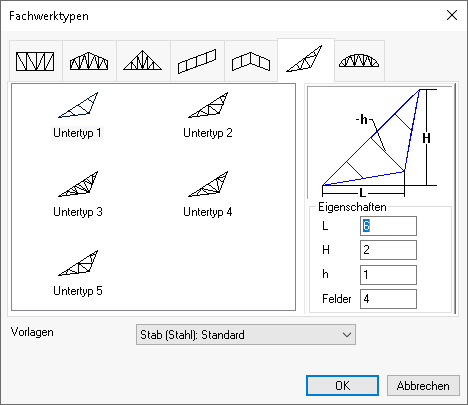Pick the Untertyp 1 truss icon

(78, 105)
